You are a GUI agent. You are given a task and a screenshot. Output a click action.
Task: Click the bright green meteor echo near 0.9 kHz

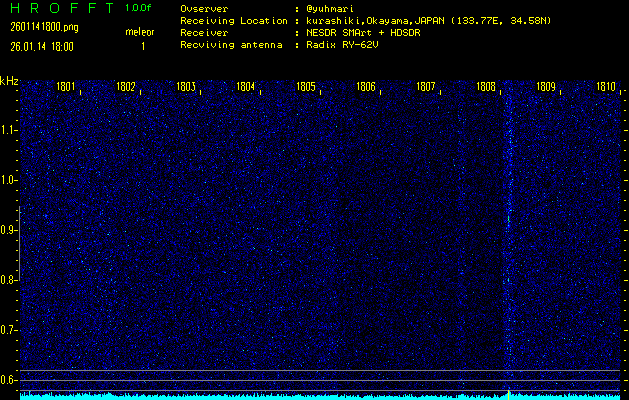[x=509, y=219]
